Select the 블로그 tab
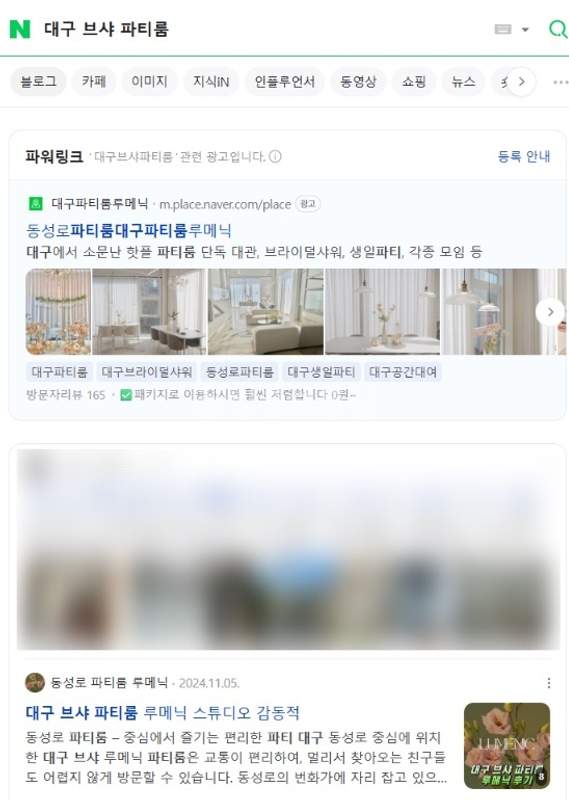 pos(38,82)
